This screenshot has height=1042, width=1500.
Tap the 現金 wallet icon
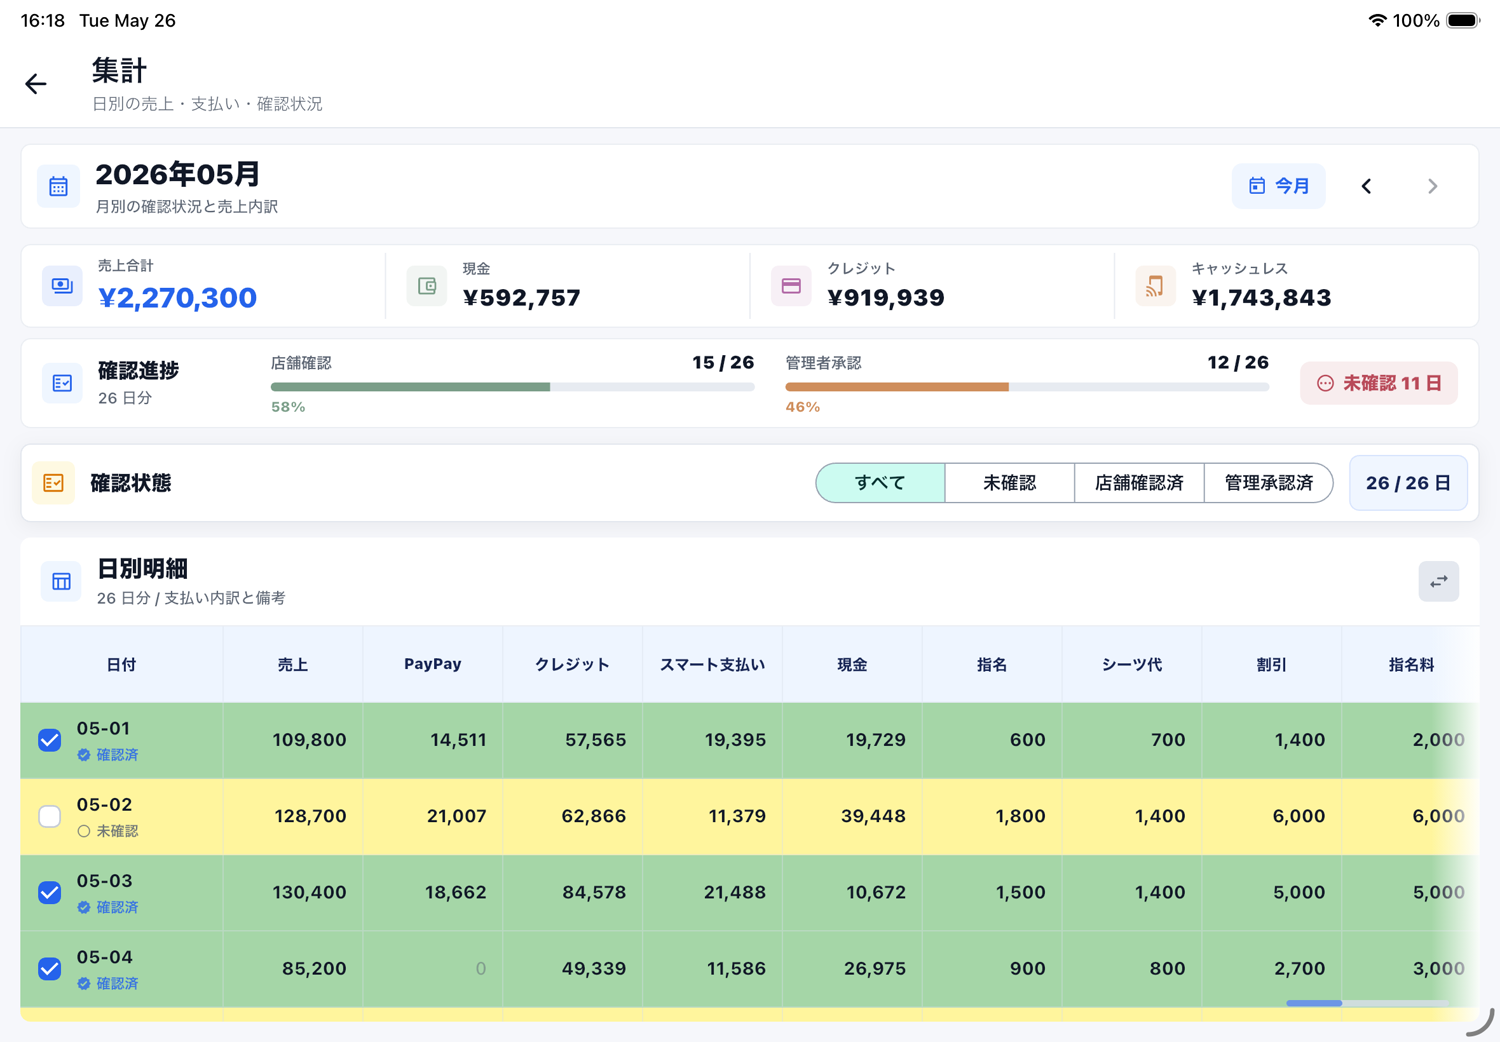427,285
